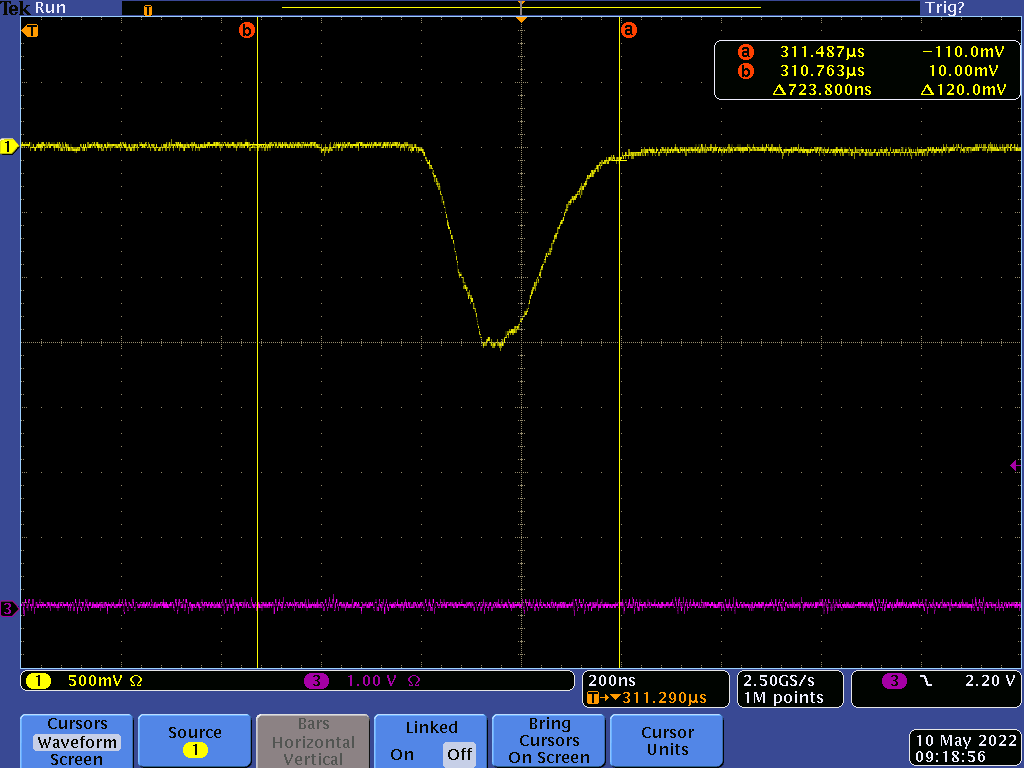Click the magenta trigger level arrow on the right edge
The height and width of the screenshot is (768, 1024).
1015,466
